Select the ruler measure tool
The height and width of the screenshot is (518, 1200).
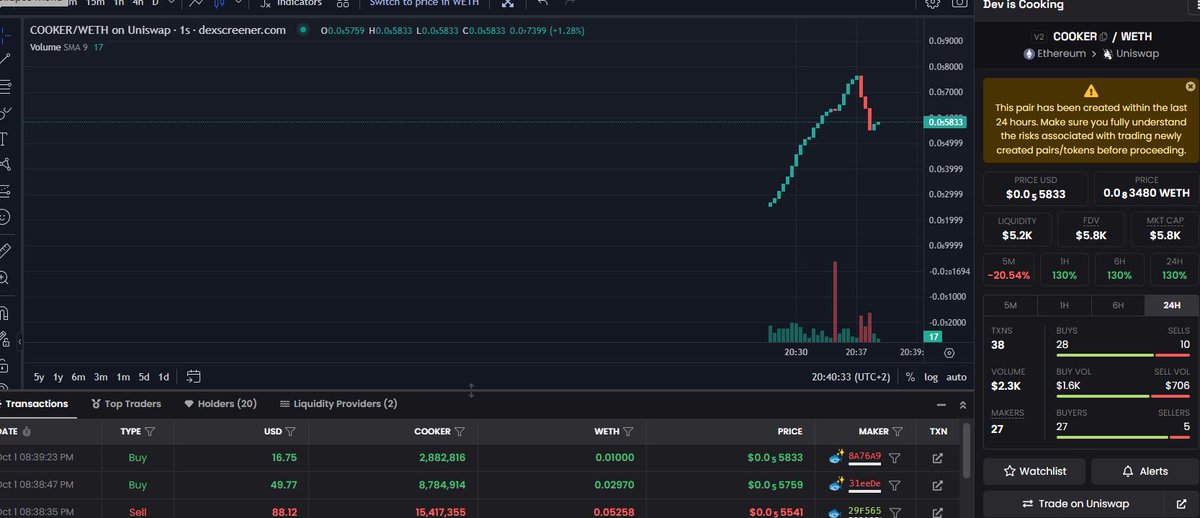[5, 250]
